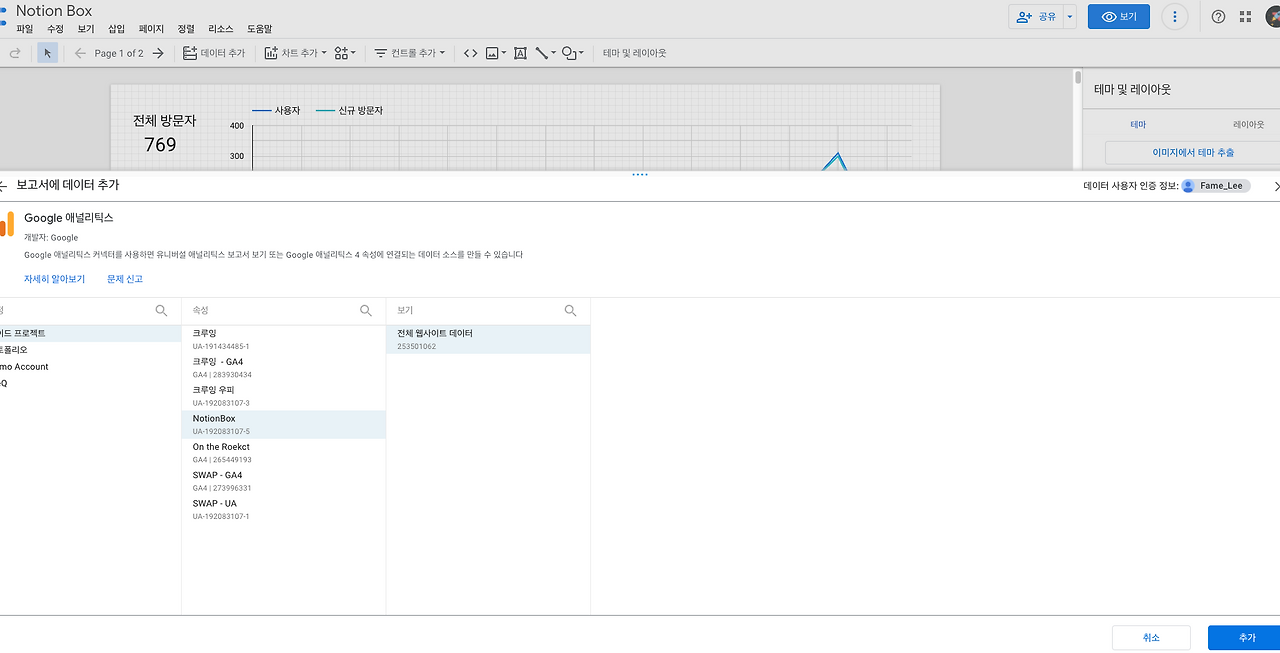Select the 크루잉 - GA4 property

(x=284, y=368)
